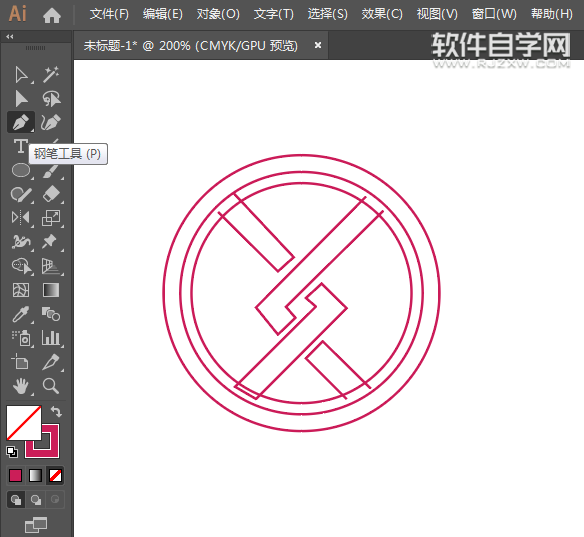Enable Draw Normal mode
This screenshot has height=537, width=584.
(x=16, y=499)
